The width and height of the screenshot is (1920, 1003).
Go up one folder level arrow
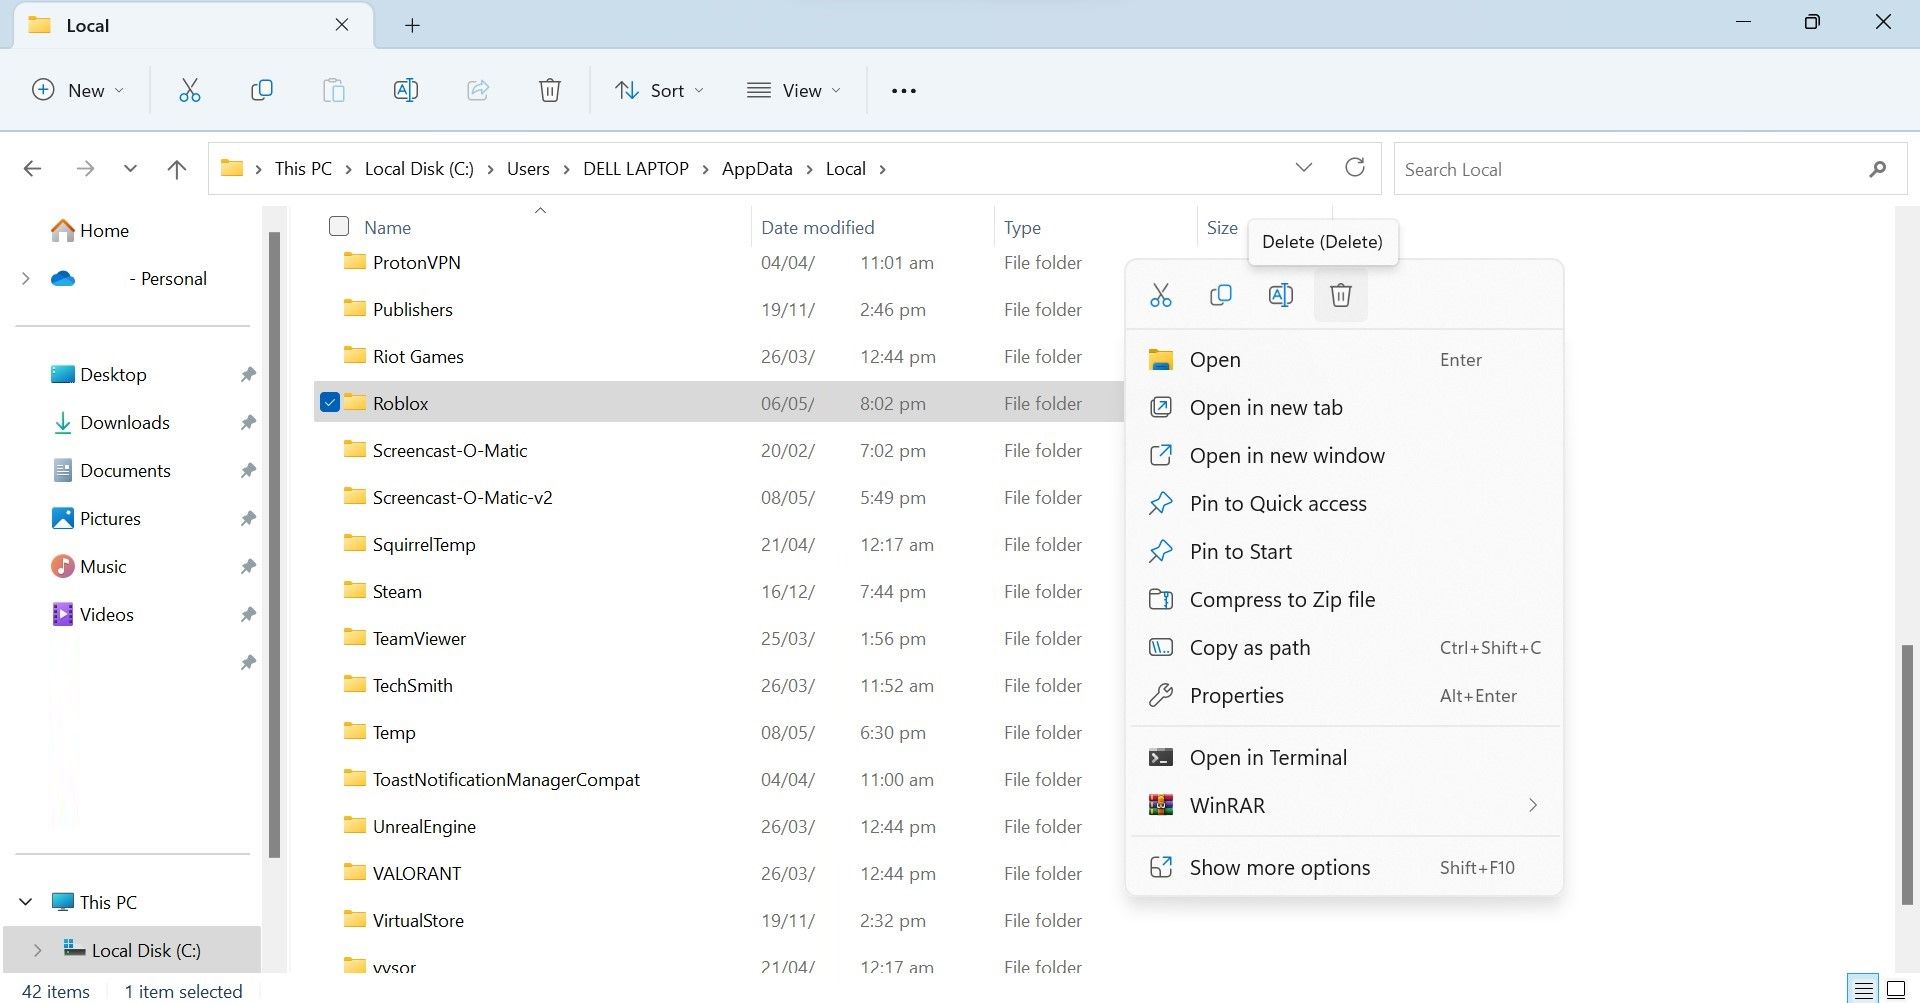point(177,169)
